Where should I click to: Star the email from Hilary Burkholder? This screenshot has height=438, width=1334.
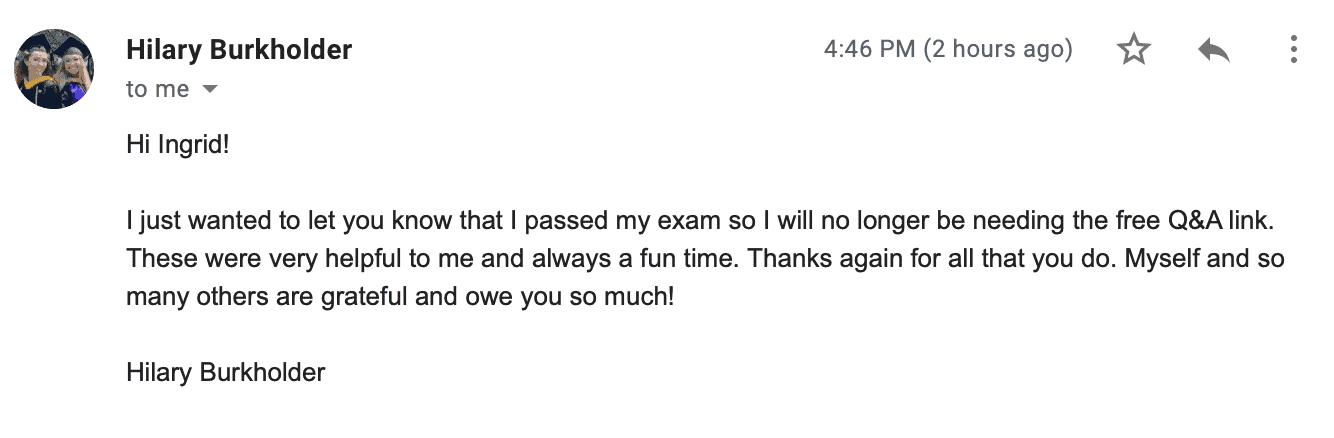(1134, 49)
